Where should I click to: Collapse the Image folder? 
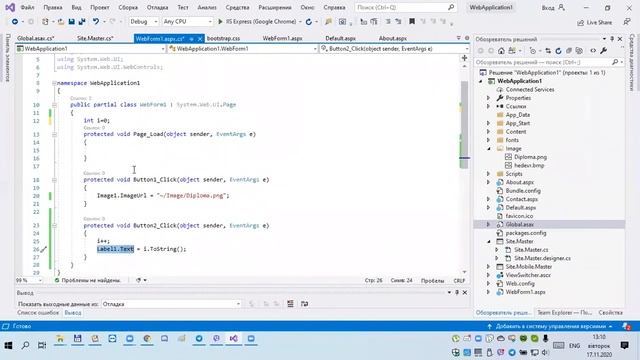[x=488, y=149]
